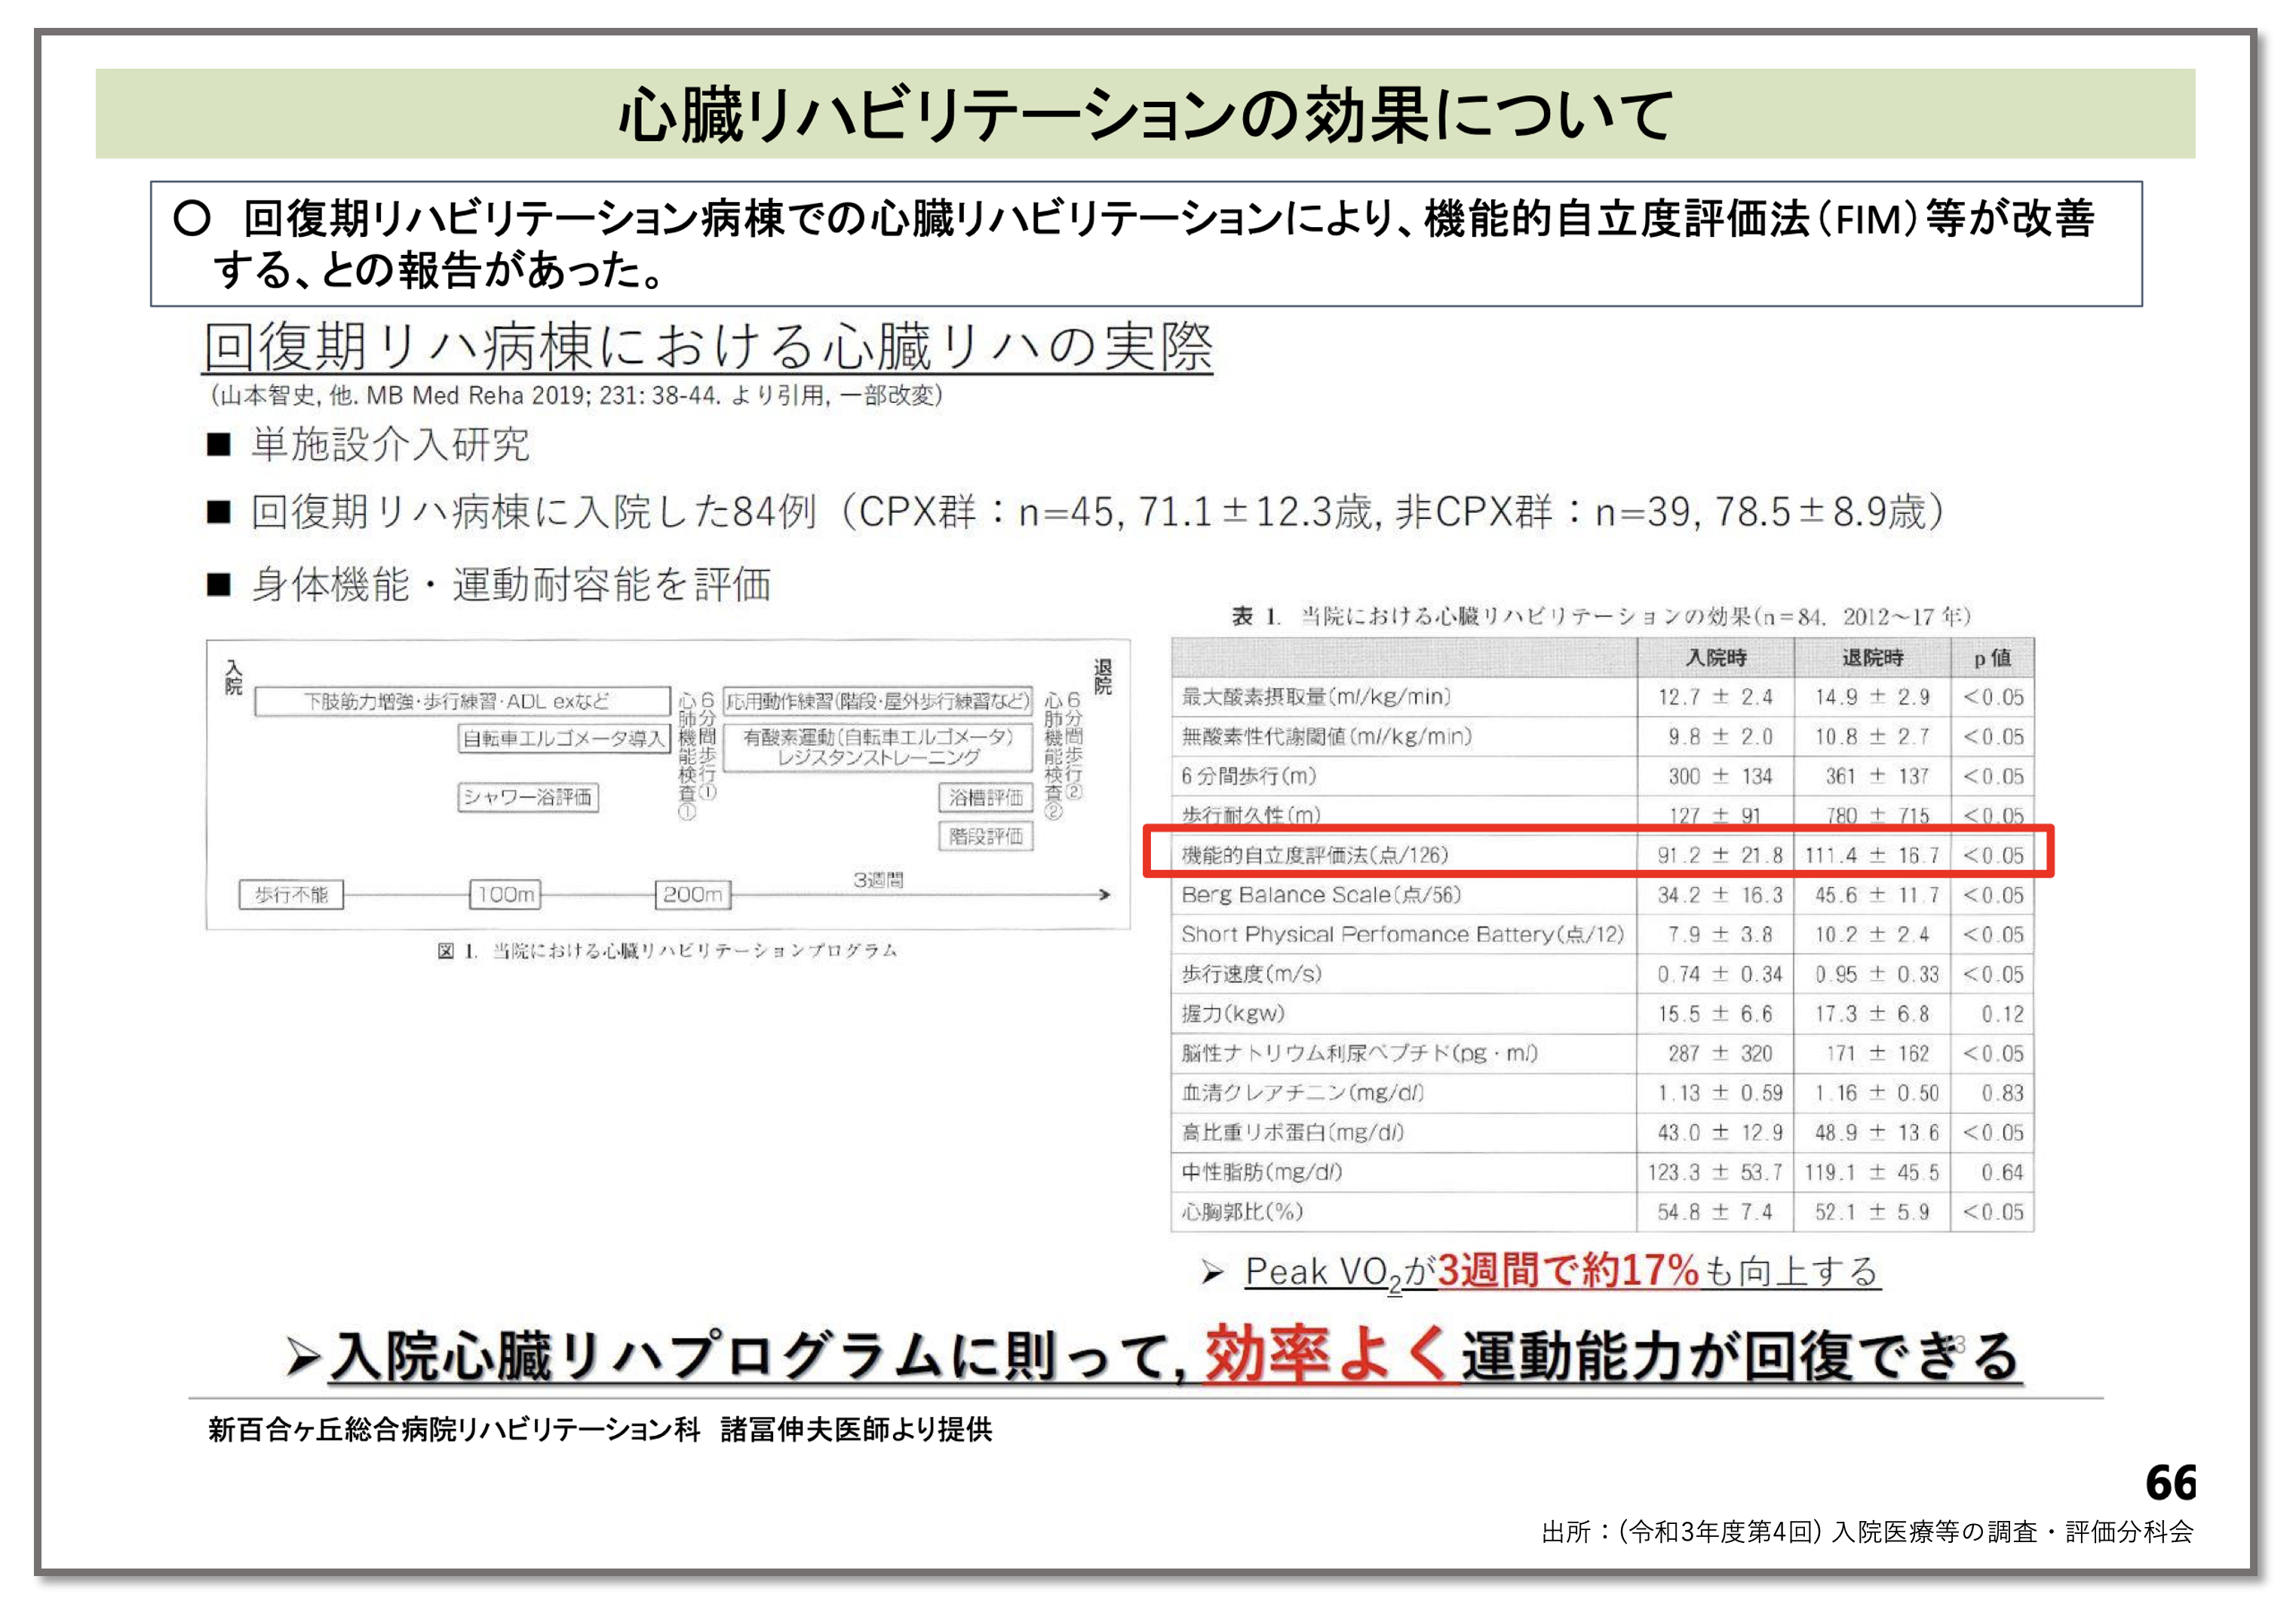Viewport: 2296px width, 1607px height.
Task: Click the シャワー浴評価 box in the diagram
Action: click(528, 797)
